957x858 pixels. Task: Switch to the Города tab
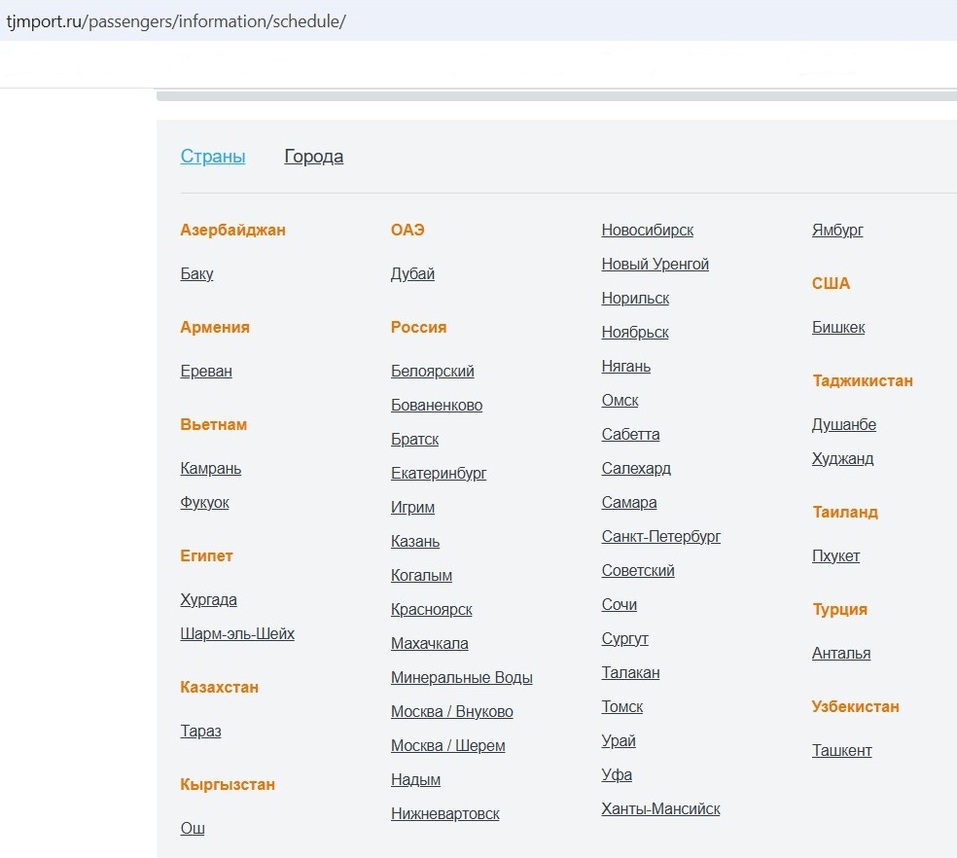click(313, 156)
